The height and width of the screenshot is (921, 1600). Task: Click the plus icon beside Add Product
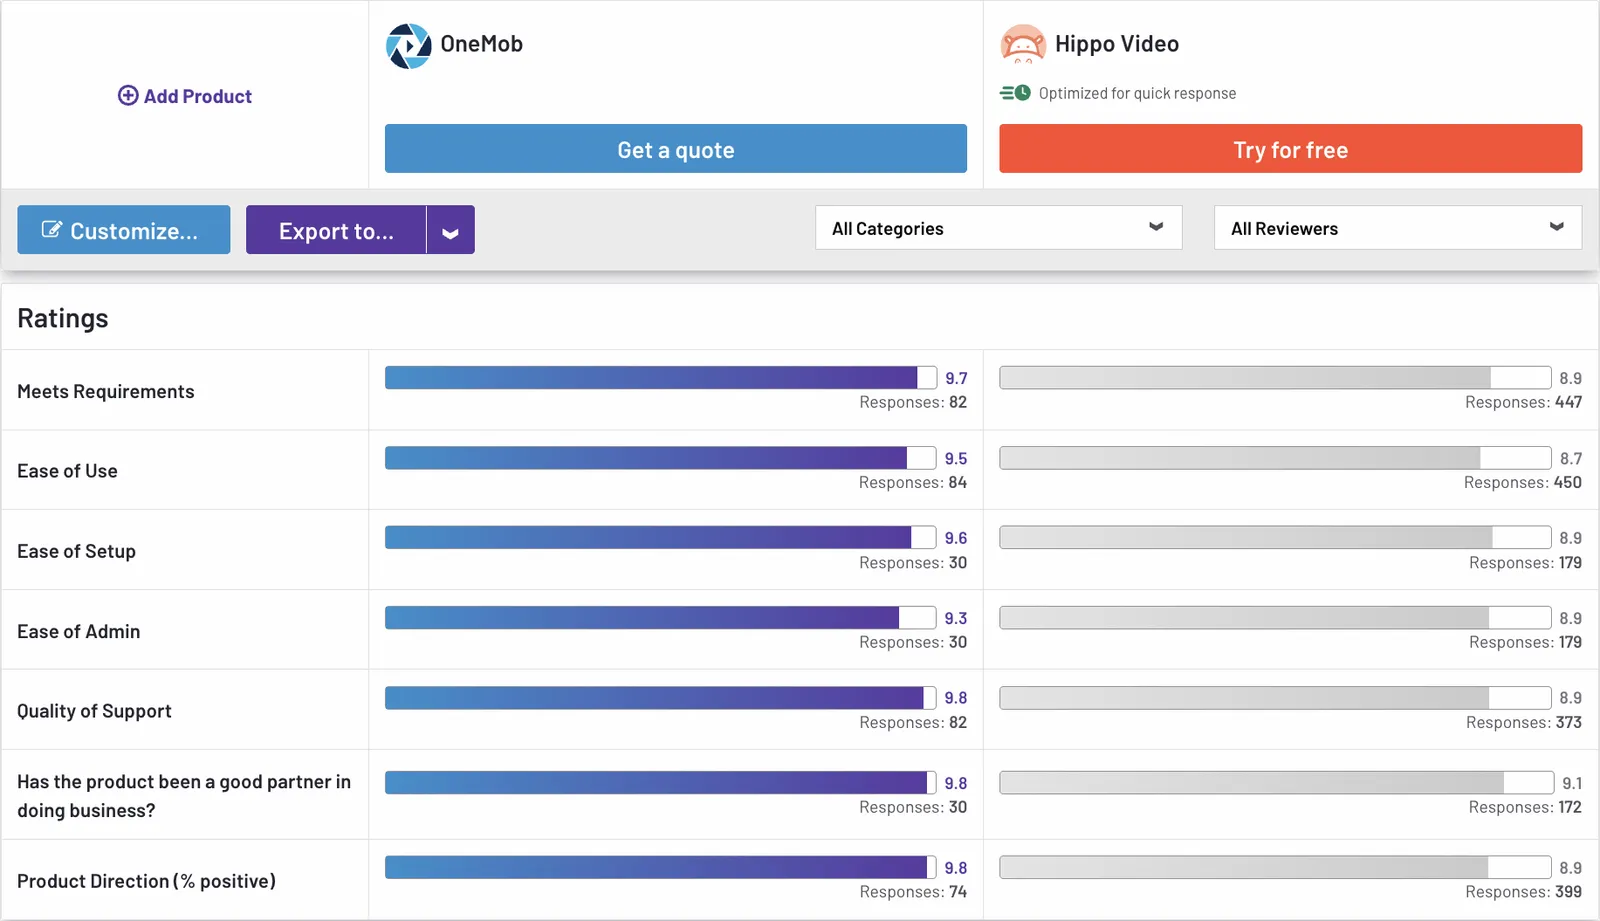coord(128,95)
